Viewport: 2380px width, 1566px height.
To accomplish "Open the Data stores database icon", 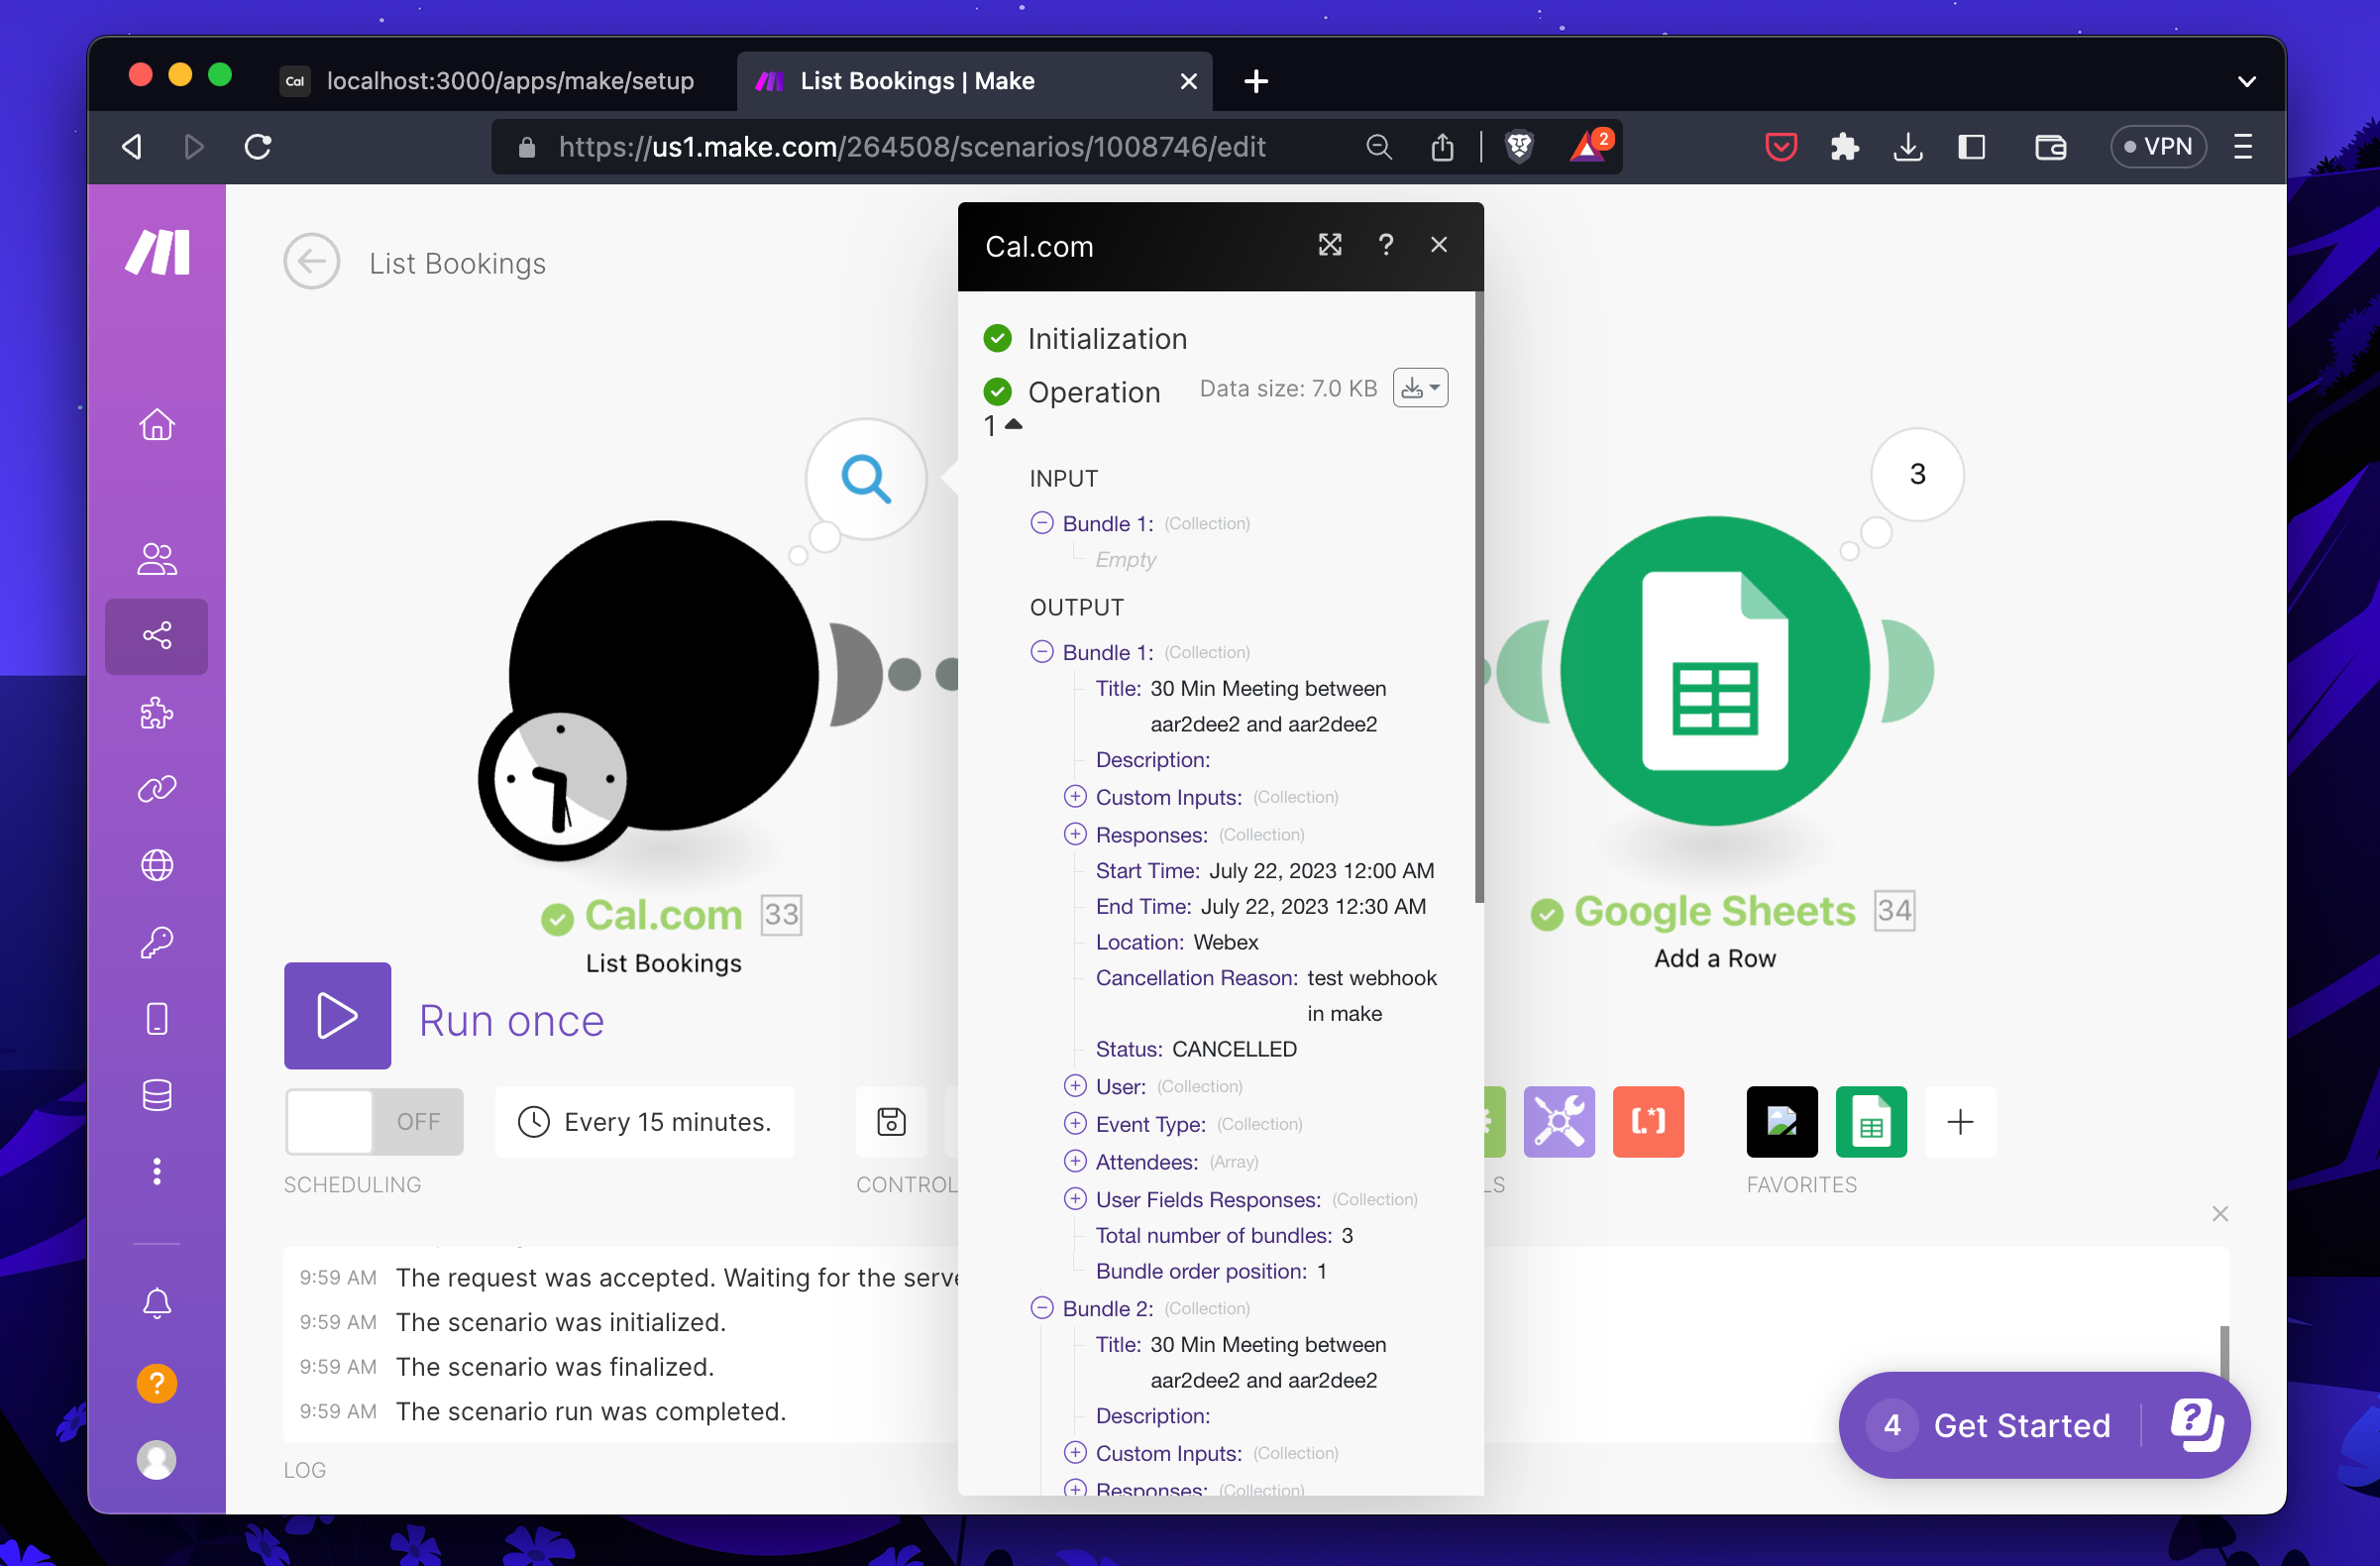I will point(157,1095).
